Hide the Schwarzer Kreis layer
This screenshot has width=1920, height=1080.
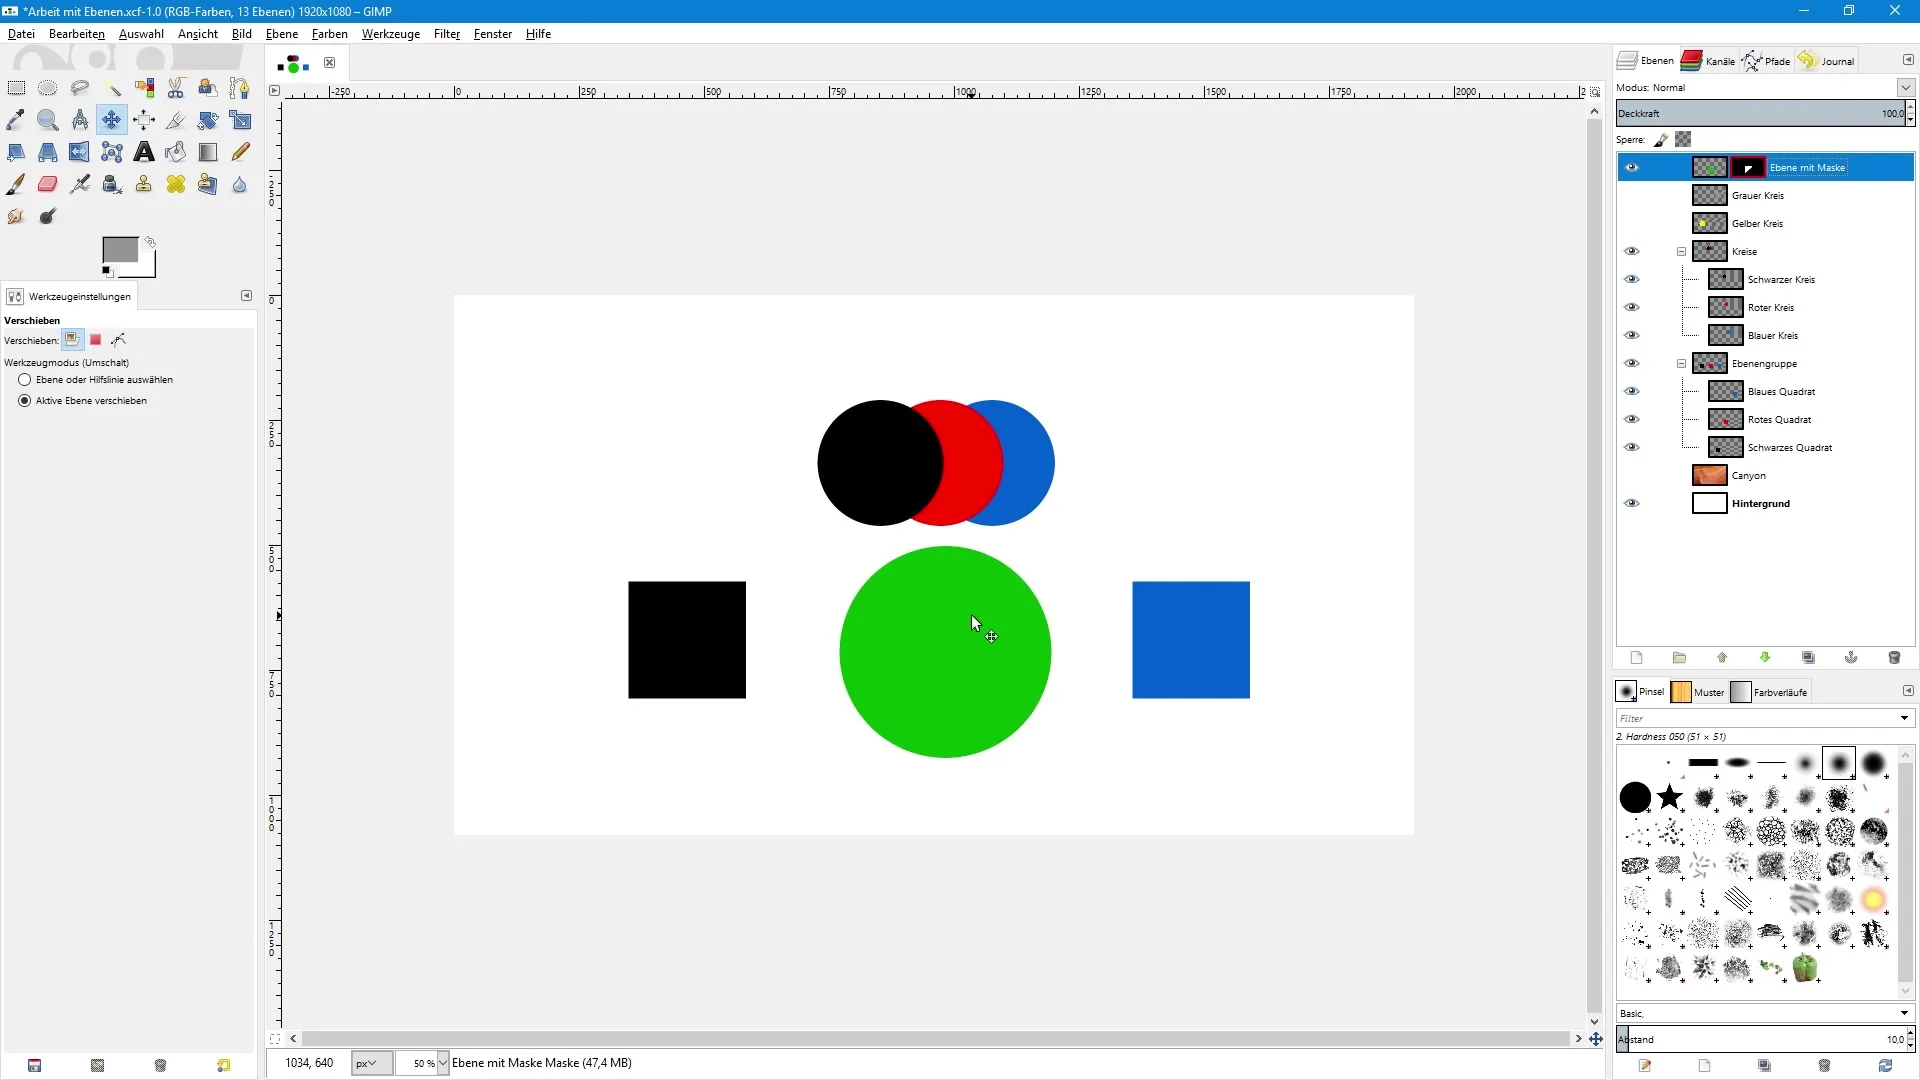tap(1632, 280)
